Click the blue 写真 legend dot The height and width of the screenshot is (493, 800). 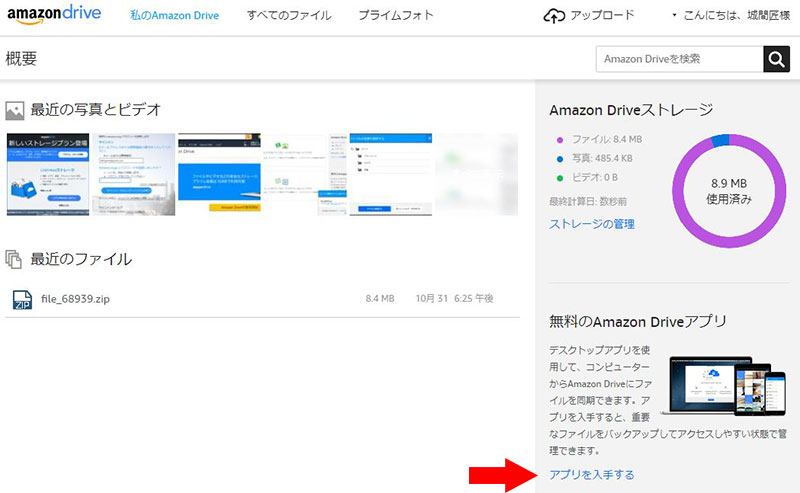coord(560,159)
